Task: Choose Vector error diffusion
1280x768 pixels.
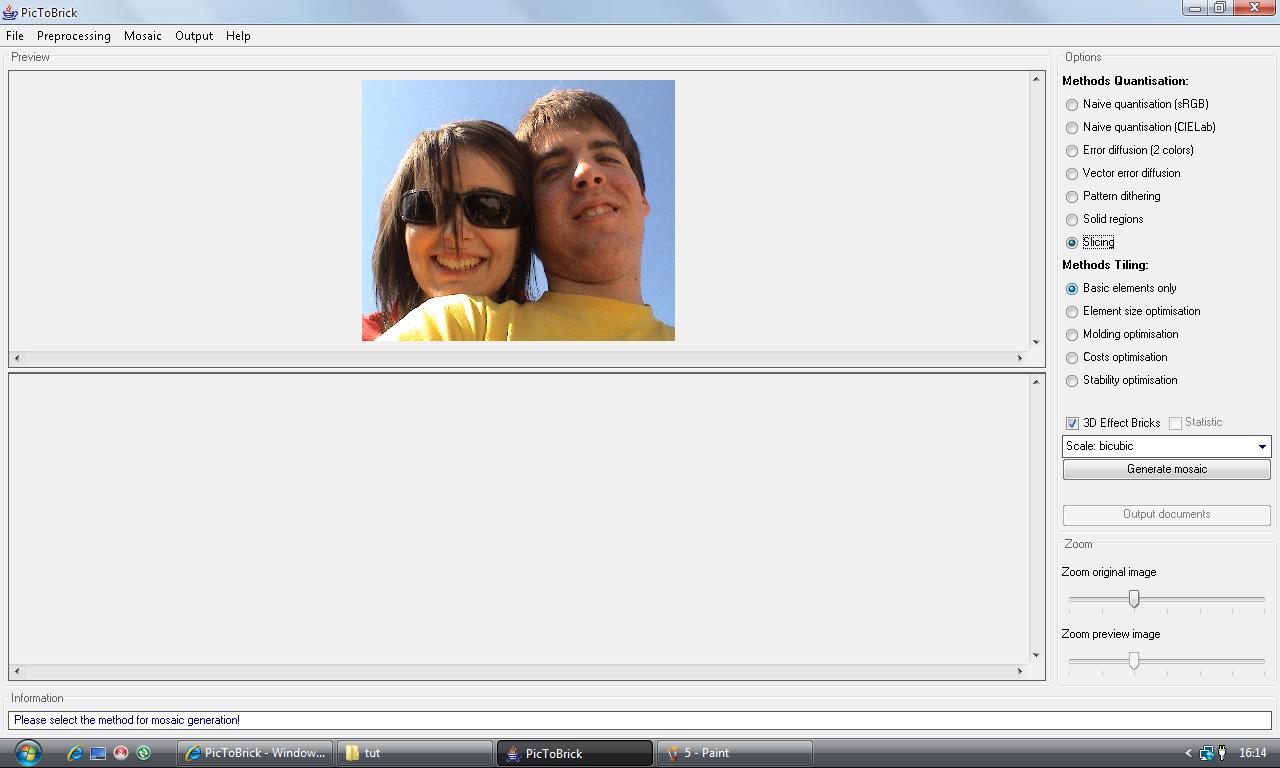Action: [1072, 173]
